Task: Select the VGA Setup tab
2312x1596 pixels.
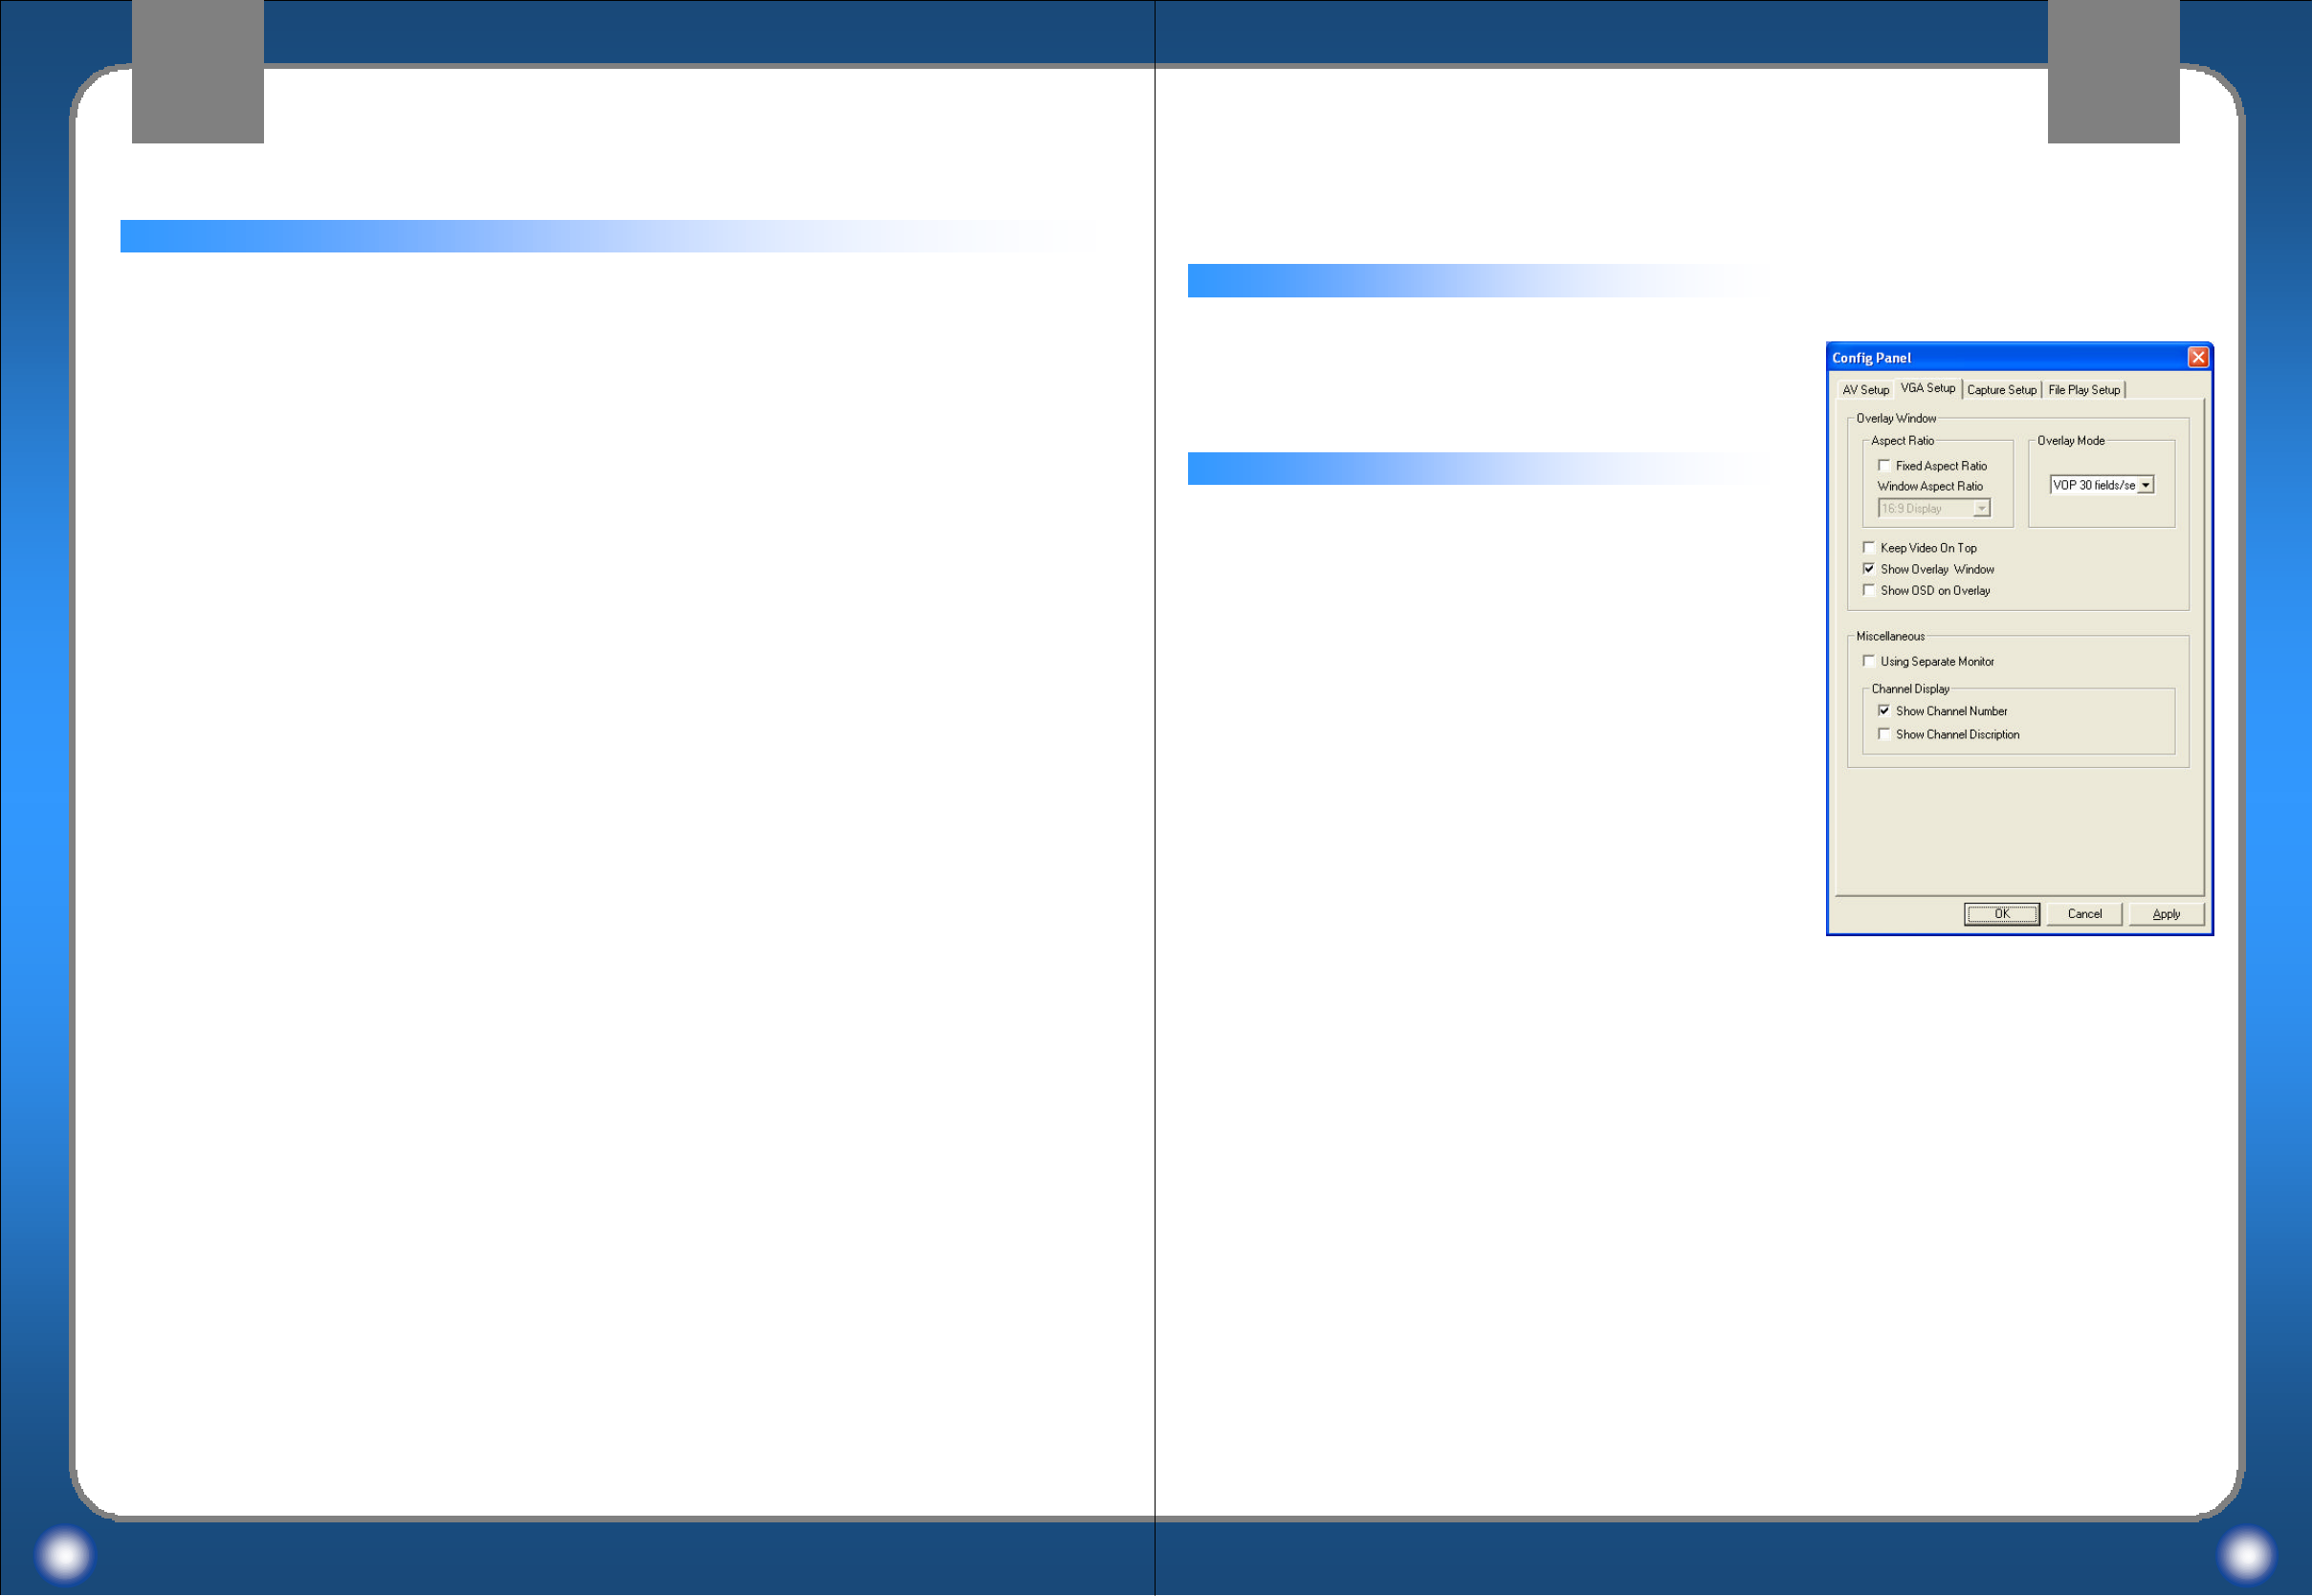Action: pyautogui.click(x=1927, y=388)
